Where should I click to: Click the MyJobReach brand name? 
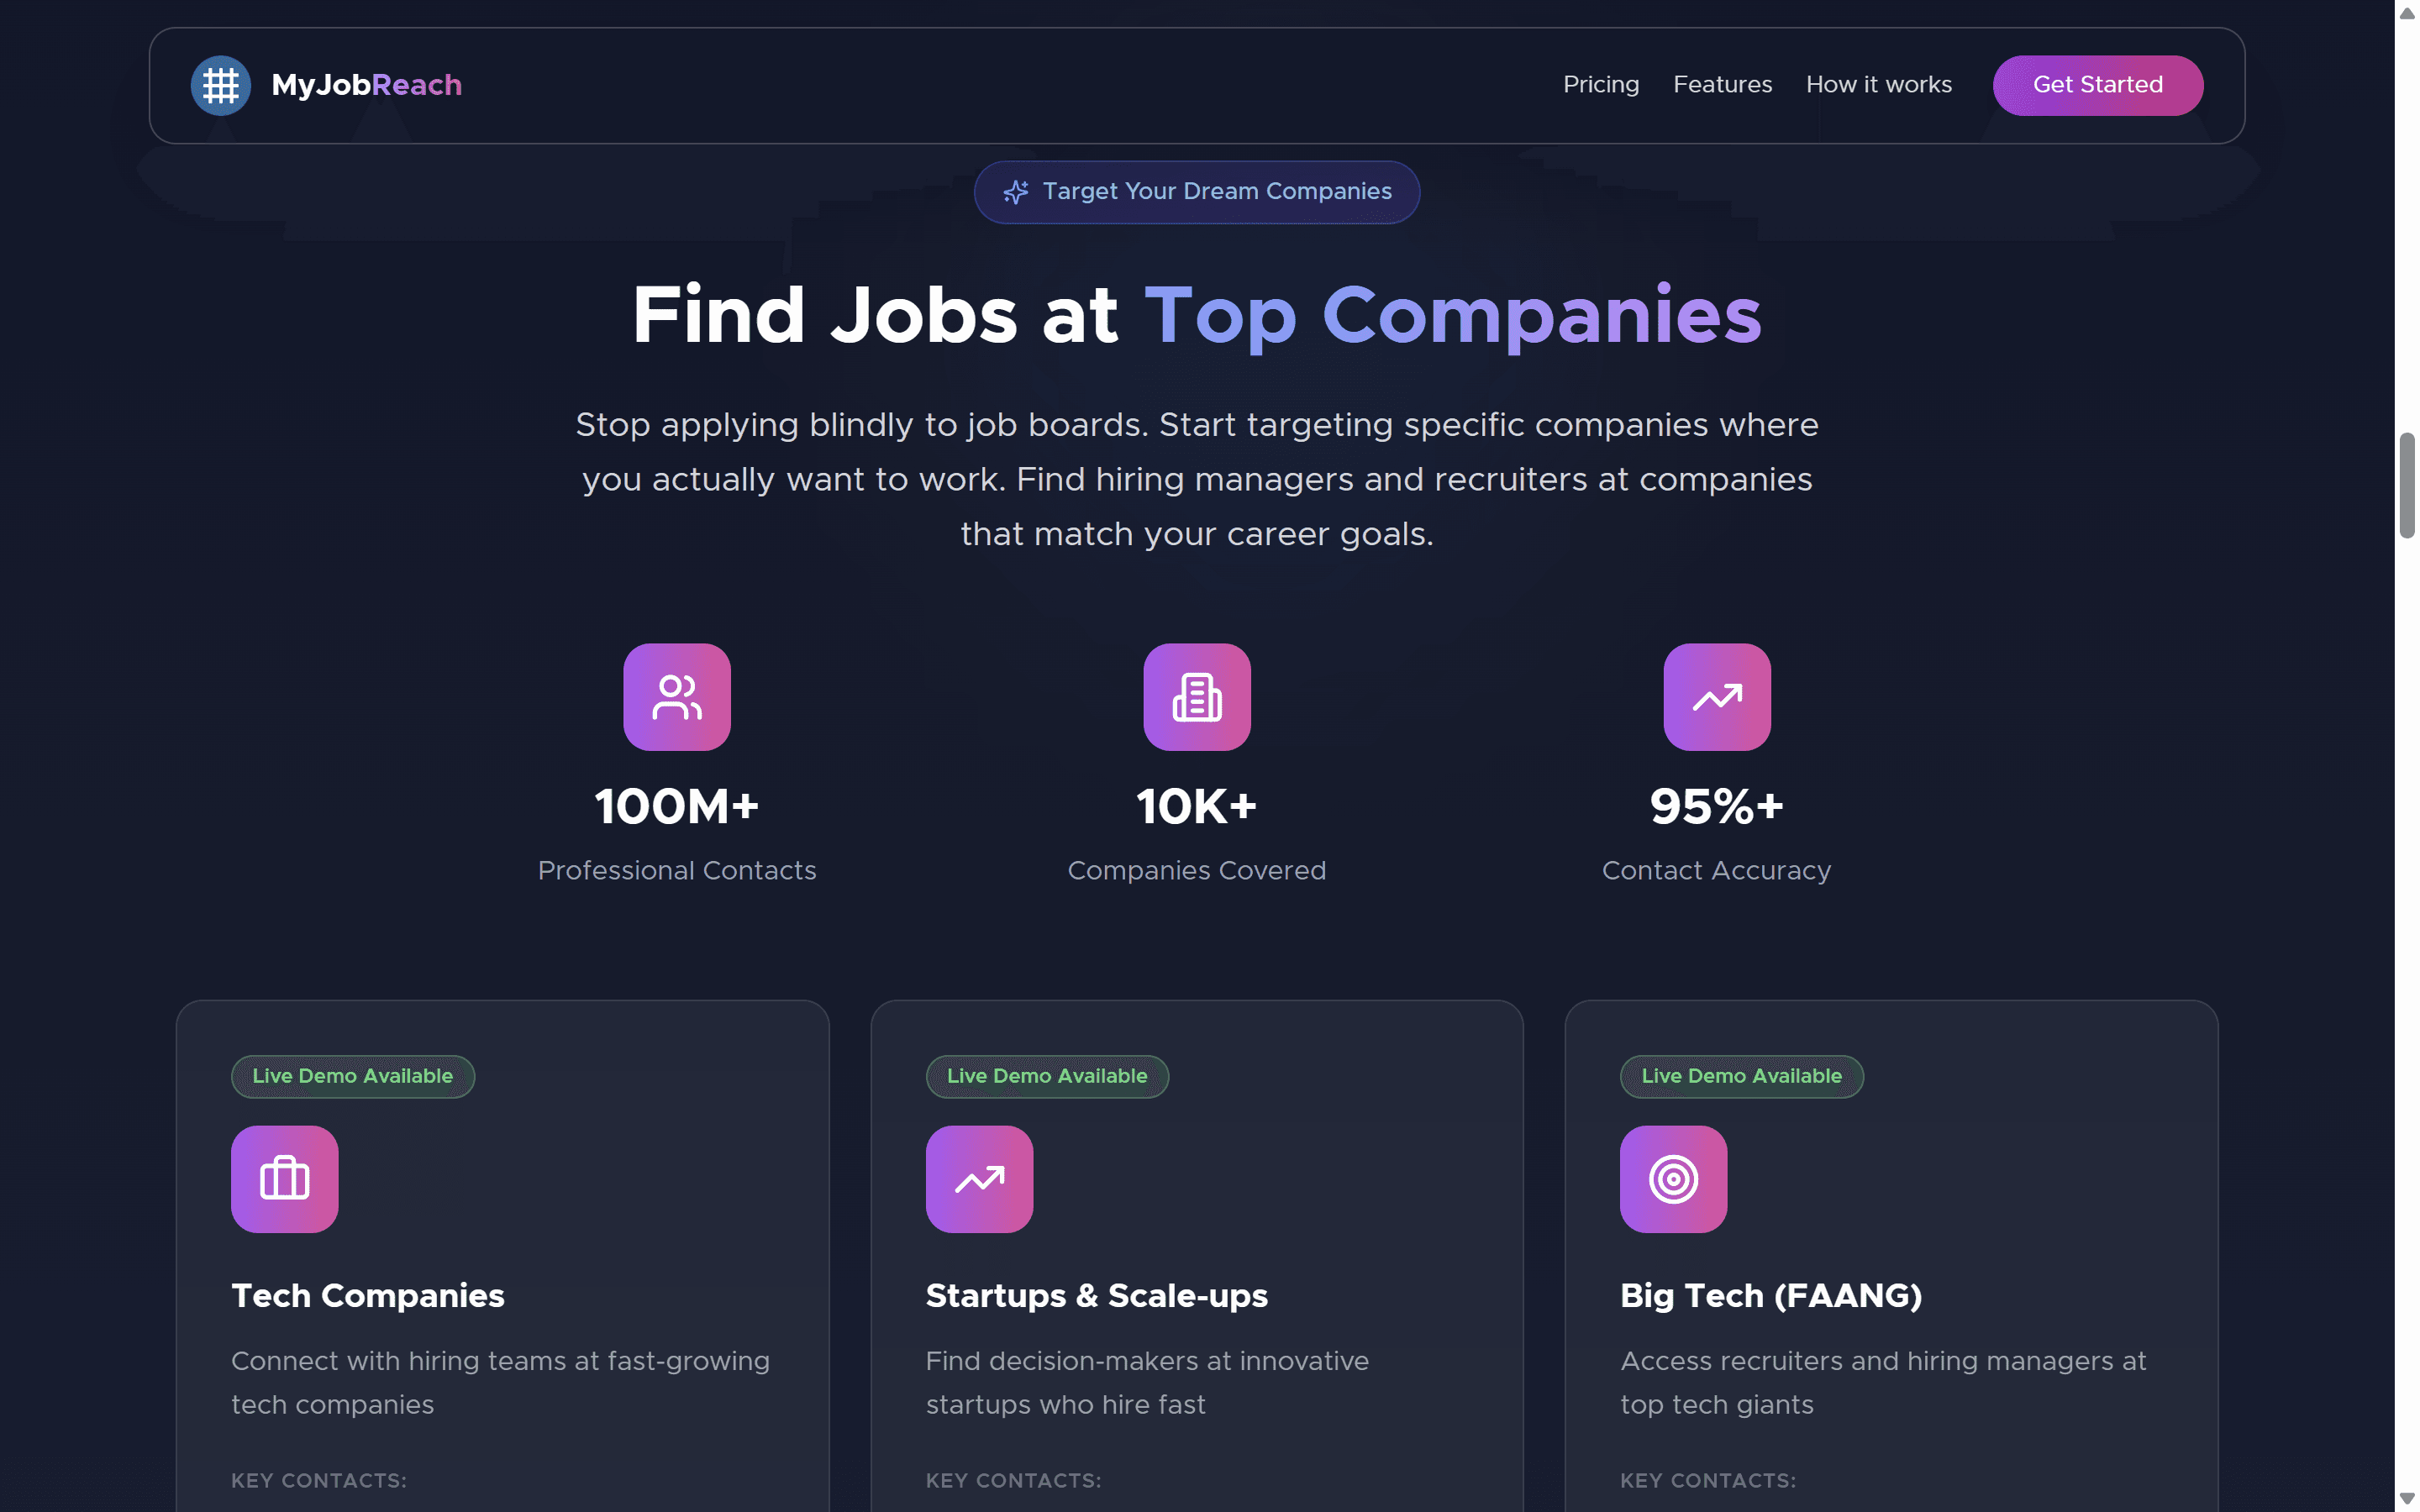(x=366, y=85)
